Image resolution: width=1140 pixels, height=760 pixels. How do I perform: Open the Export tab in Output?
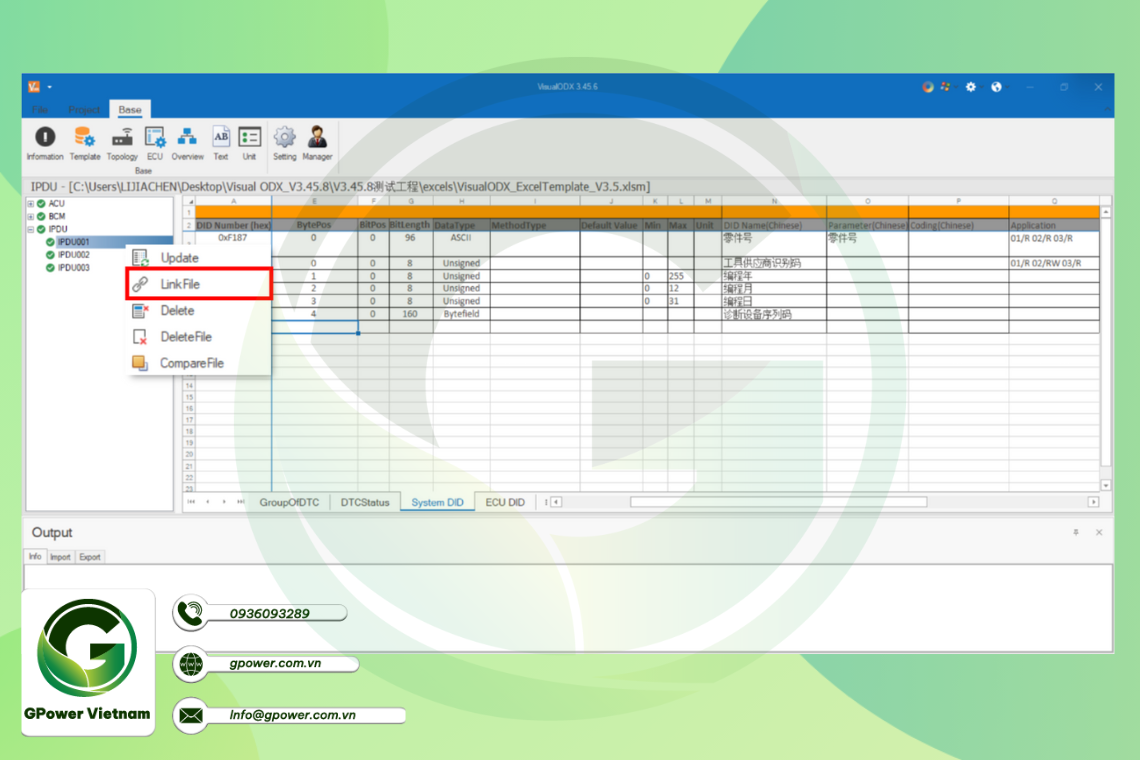point(90,556)
